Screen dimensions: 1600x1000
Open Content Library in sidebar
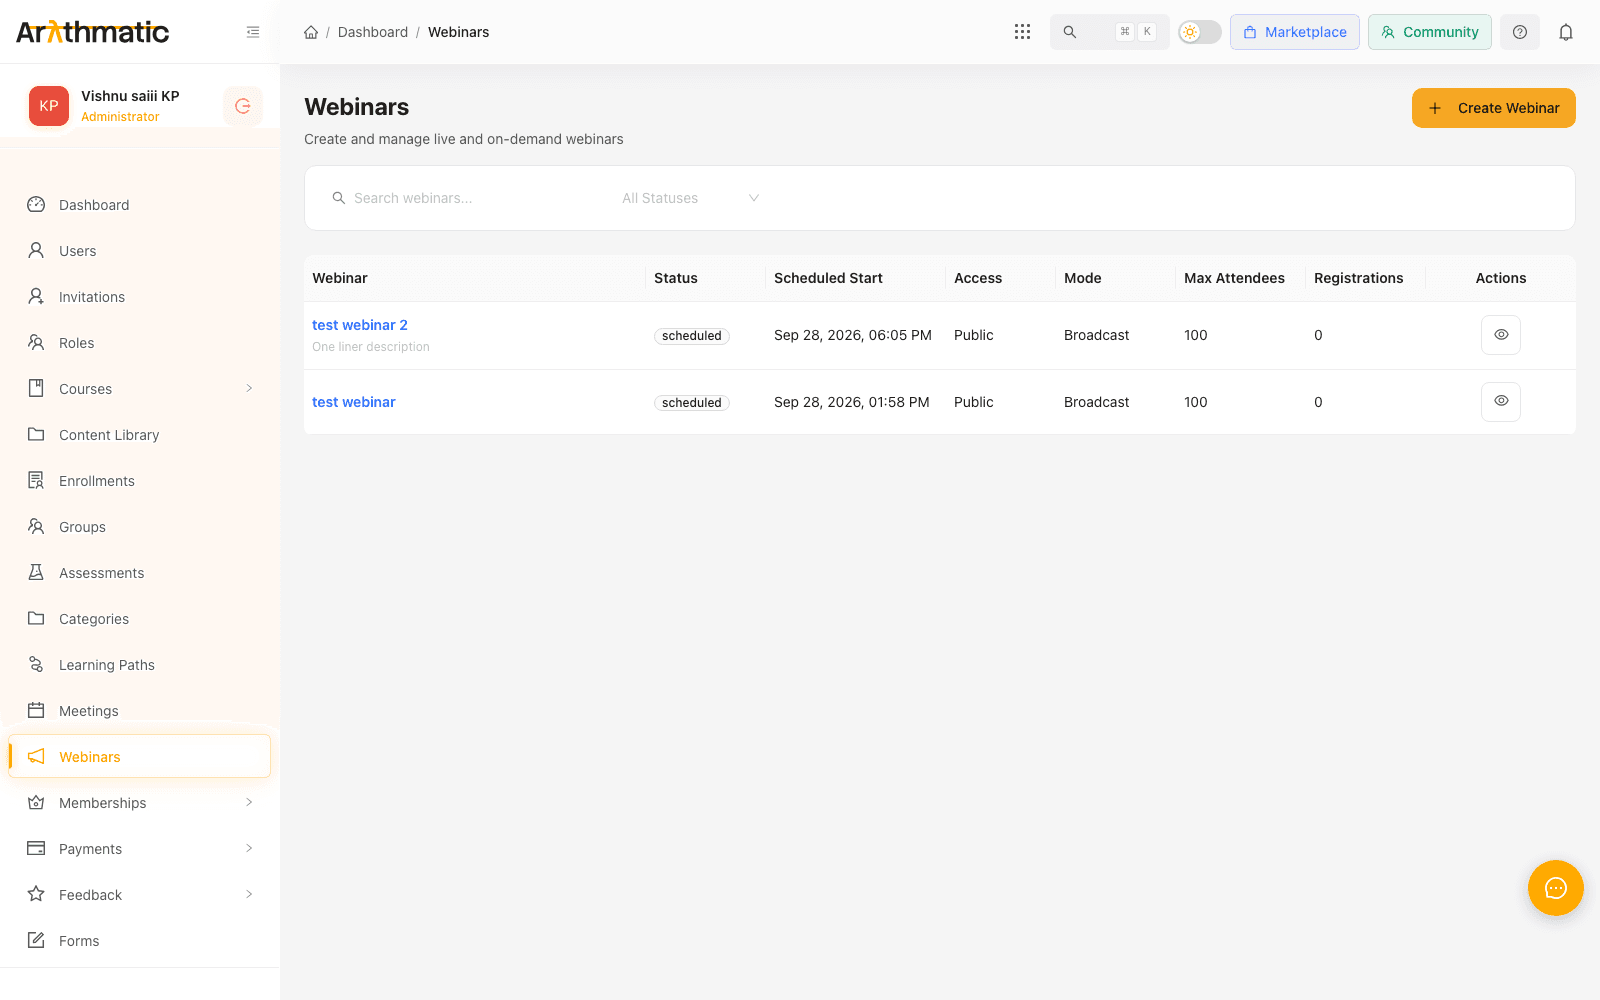click(x=140, y=435)
